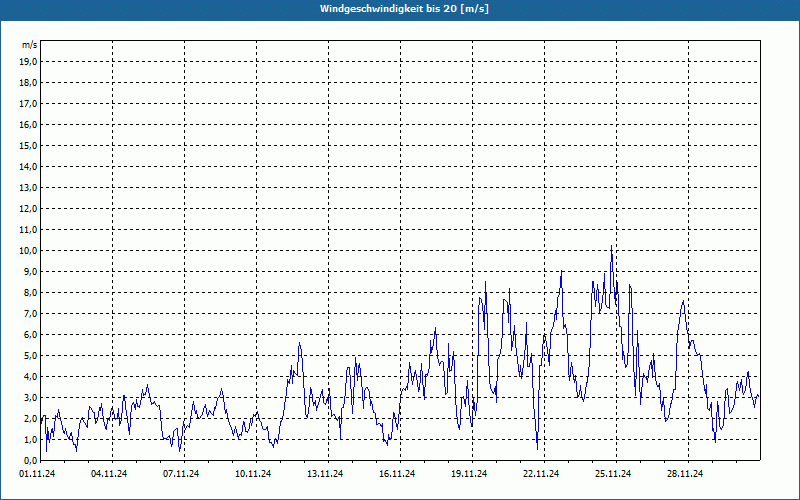Click the 2,0 y-axis value
800x500 pixels.
[30, 418]
